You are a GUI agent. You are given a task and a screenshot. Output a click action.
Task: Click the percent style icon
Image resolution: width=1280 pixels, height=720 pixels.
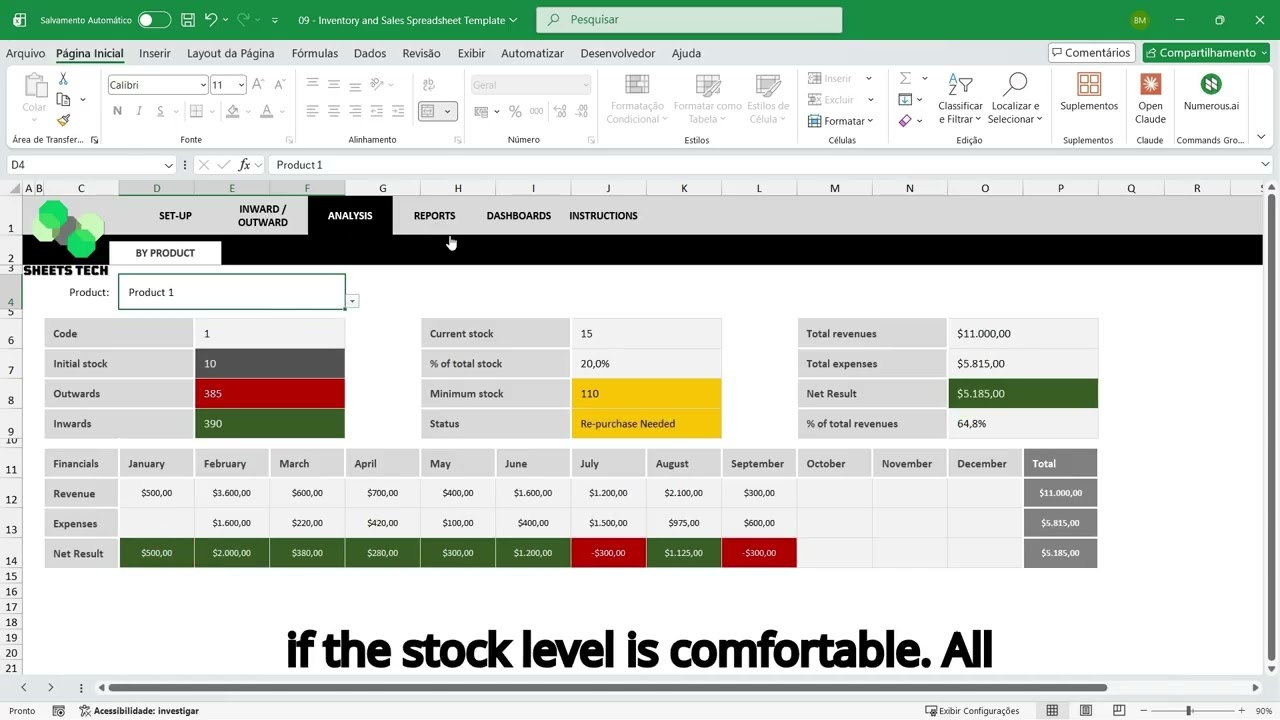tap(515, 112)
